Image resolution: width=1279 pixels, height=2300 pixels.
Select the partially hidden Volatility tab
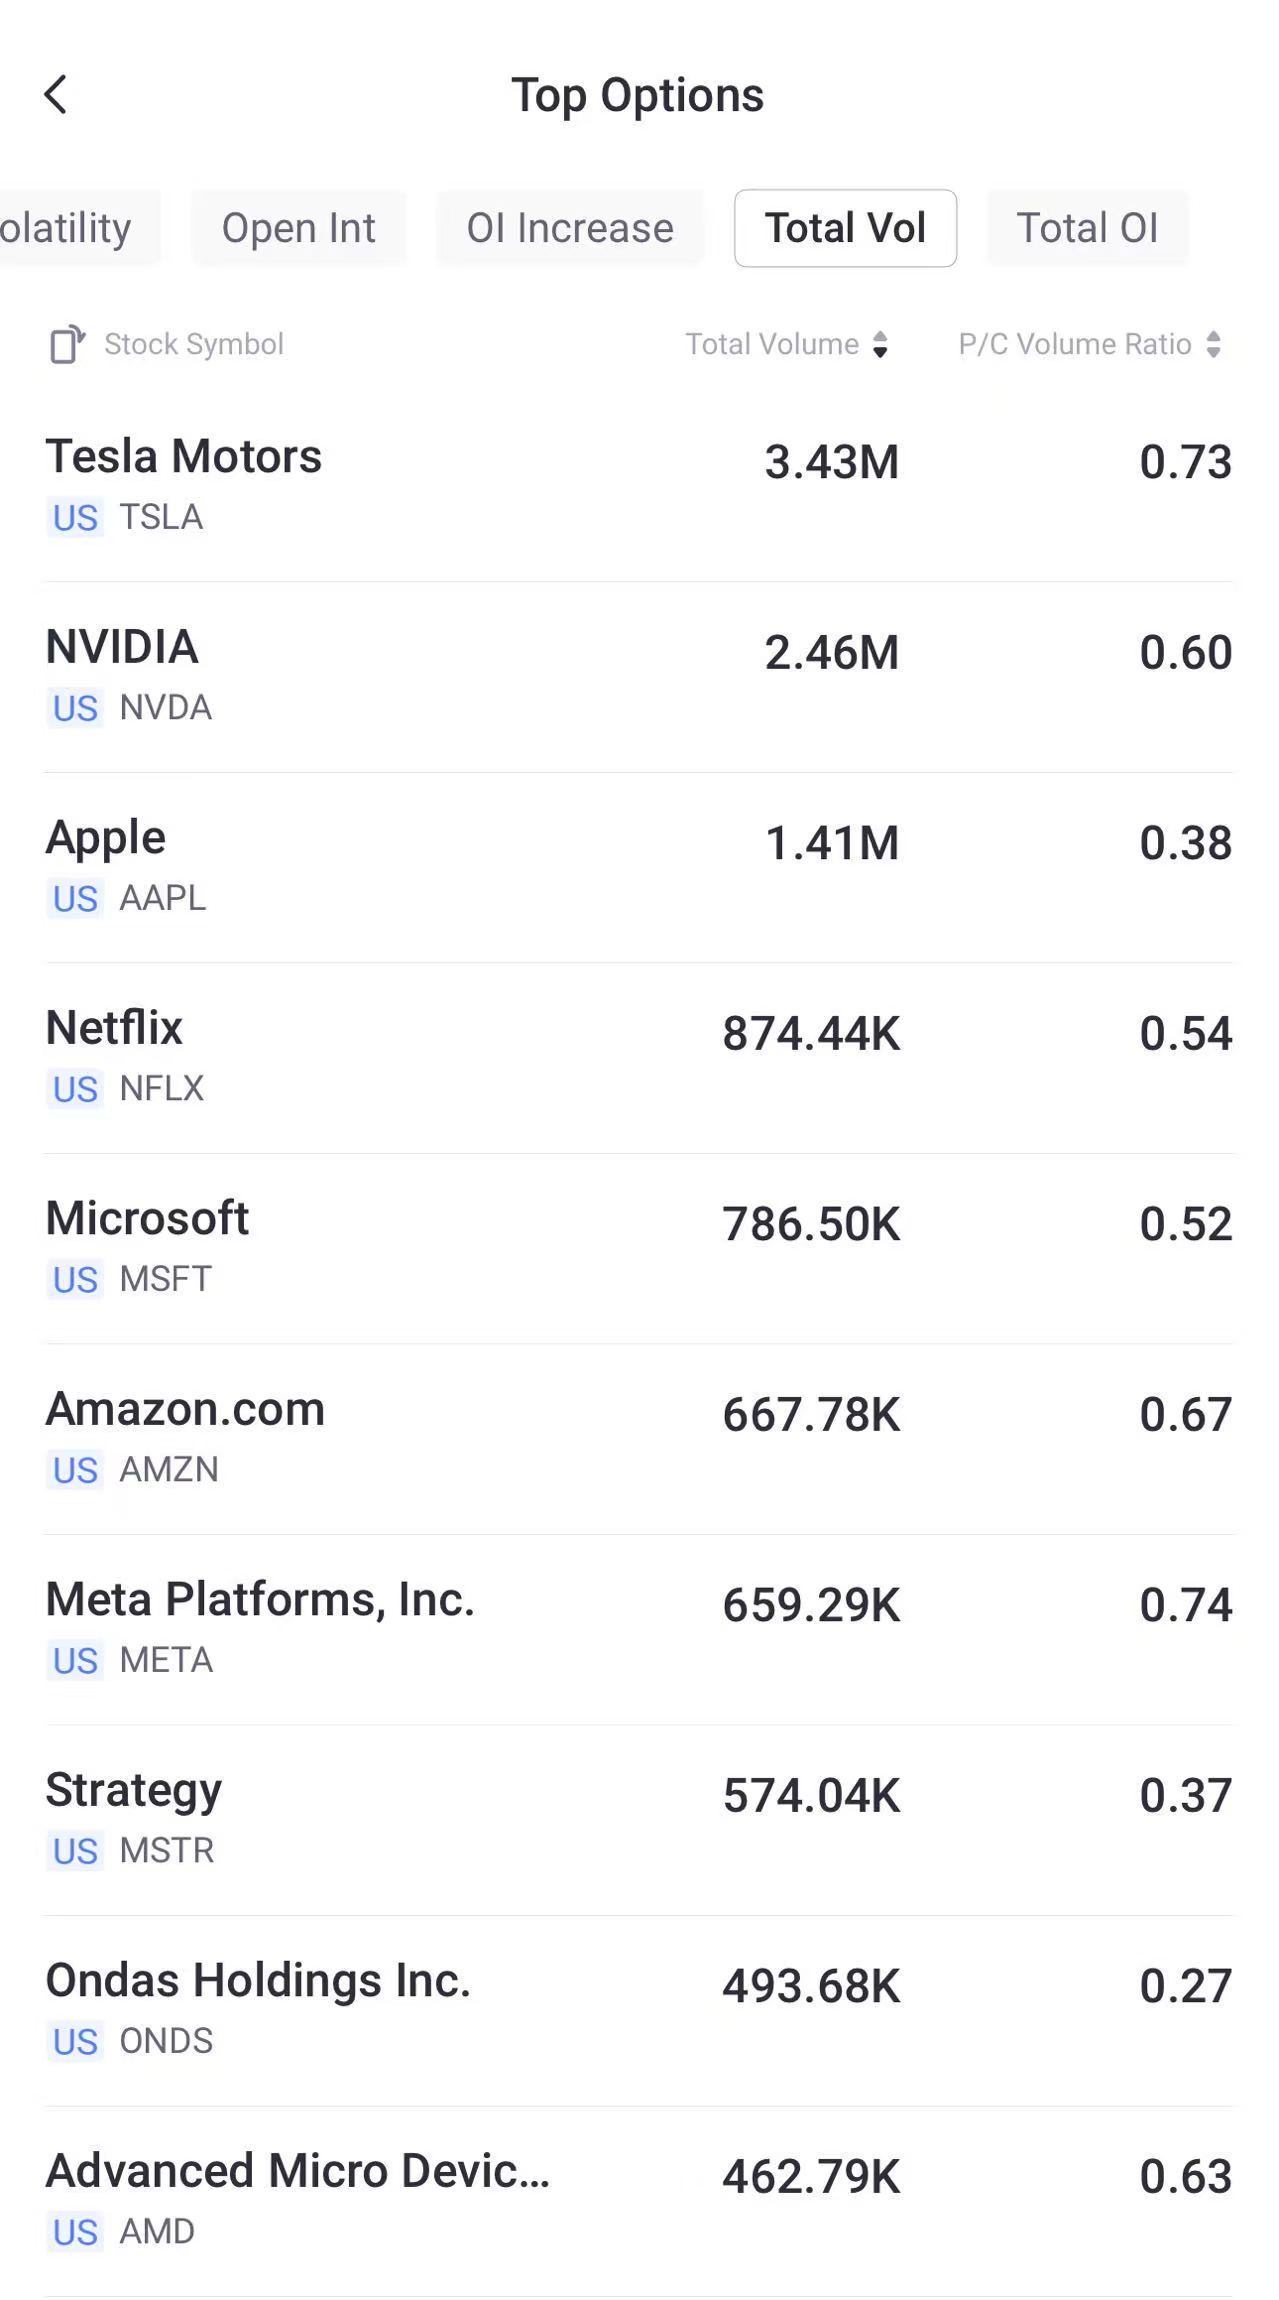(x=68, y=229)
